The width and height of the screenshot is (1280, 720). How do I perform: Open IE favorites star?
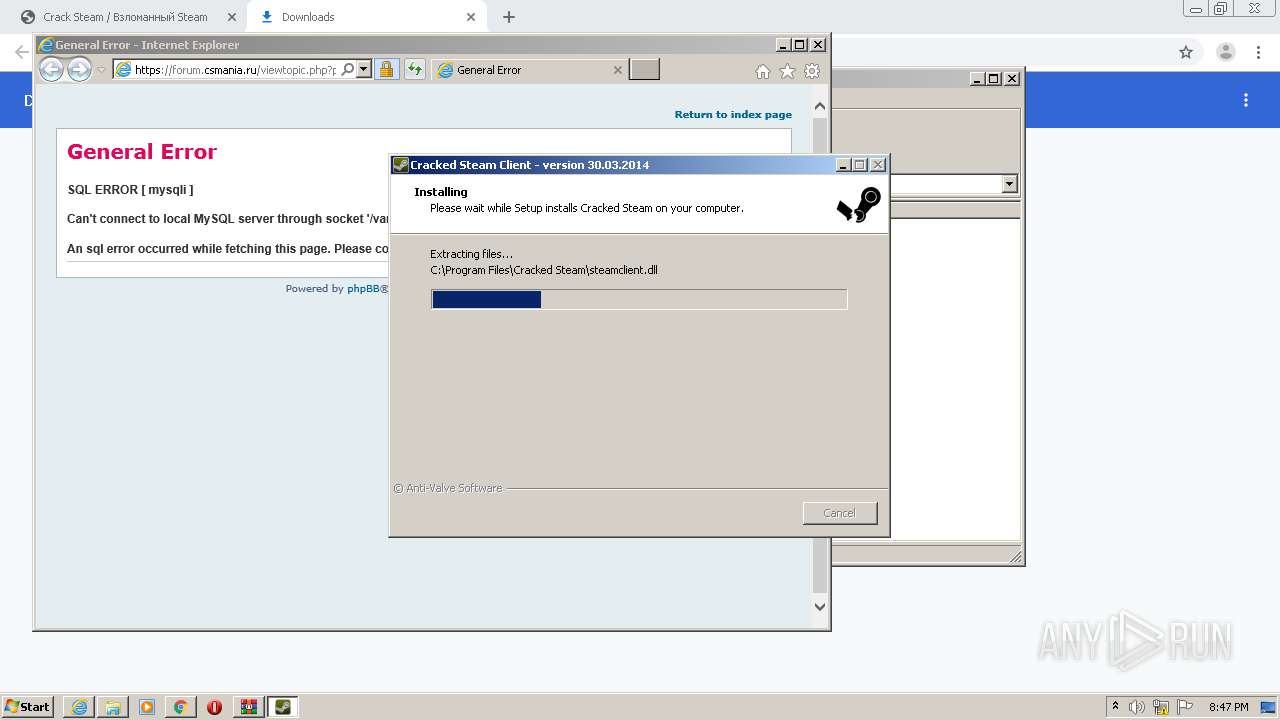pyautogui.click(x=787, y=71)
